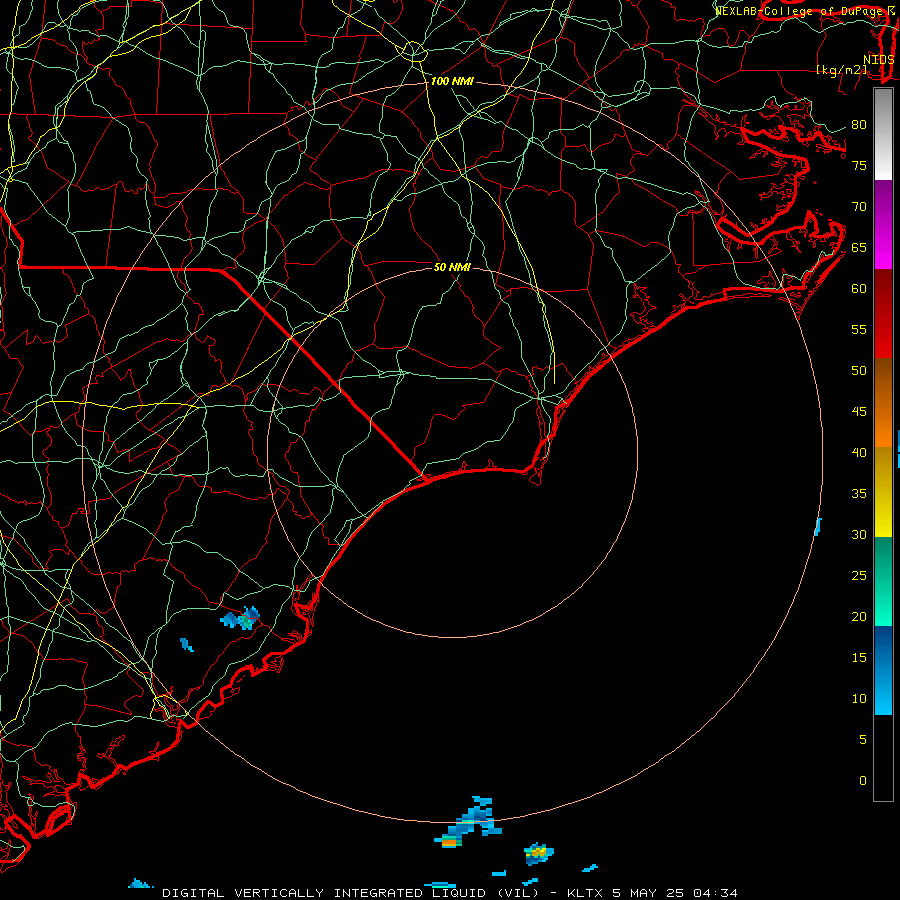This screenshot has width=900, height=900.
Task: Pick the green segment of the color bar
Action: click(883, 581)
